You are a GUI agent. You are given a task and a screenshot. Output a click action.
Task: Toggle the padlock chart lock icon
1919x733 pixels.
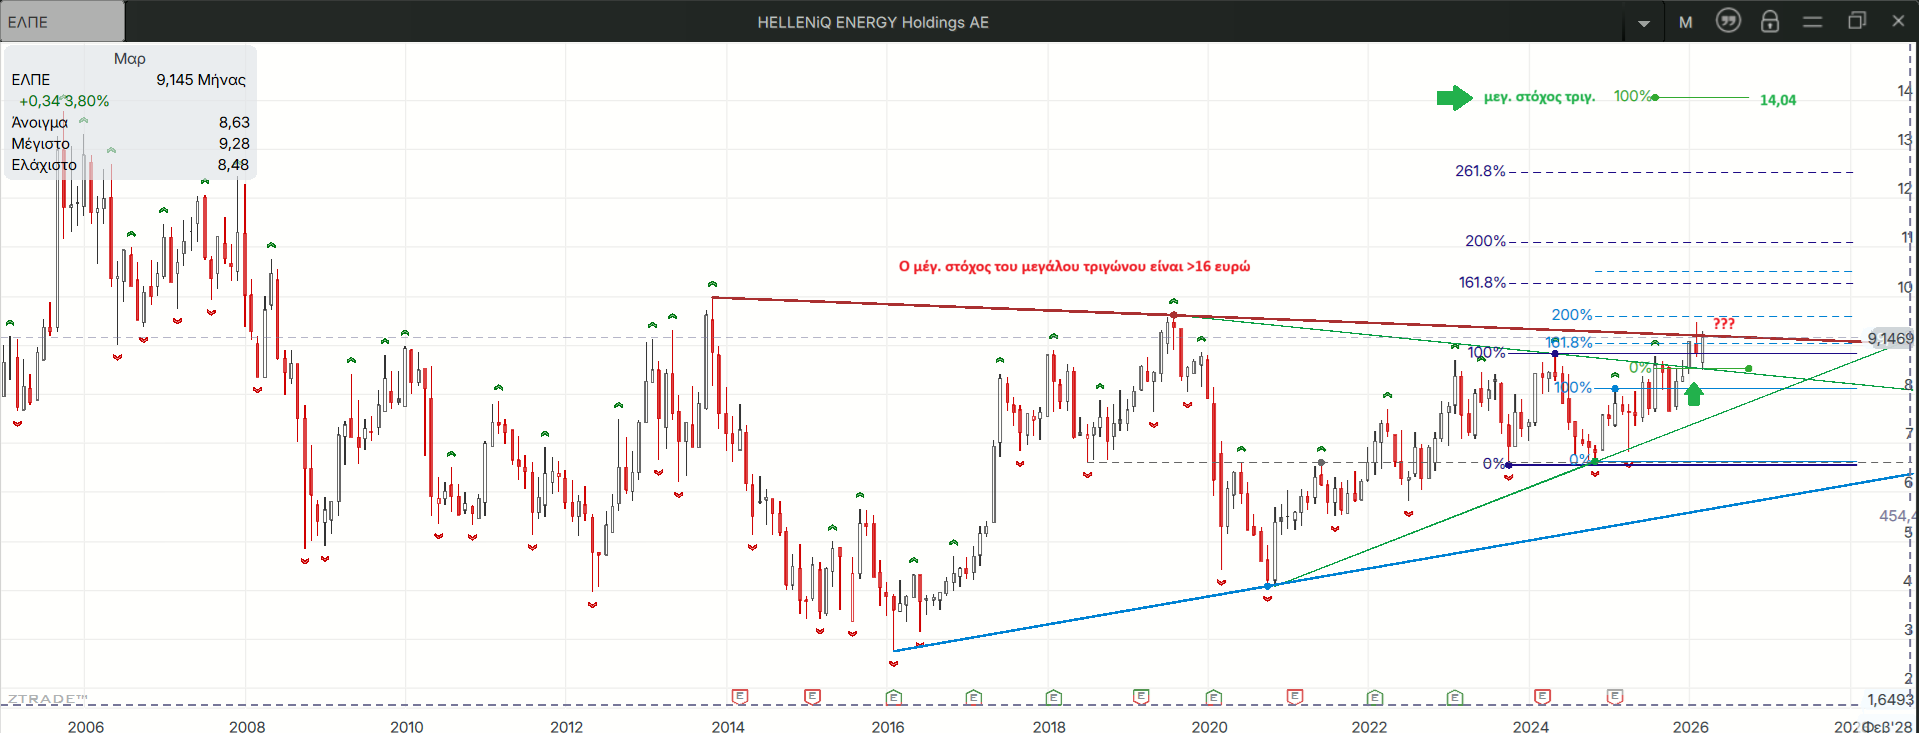[1770, 21]
